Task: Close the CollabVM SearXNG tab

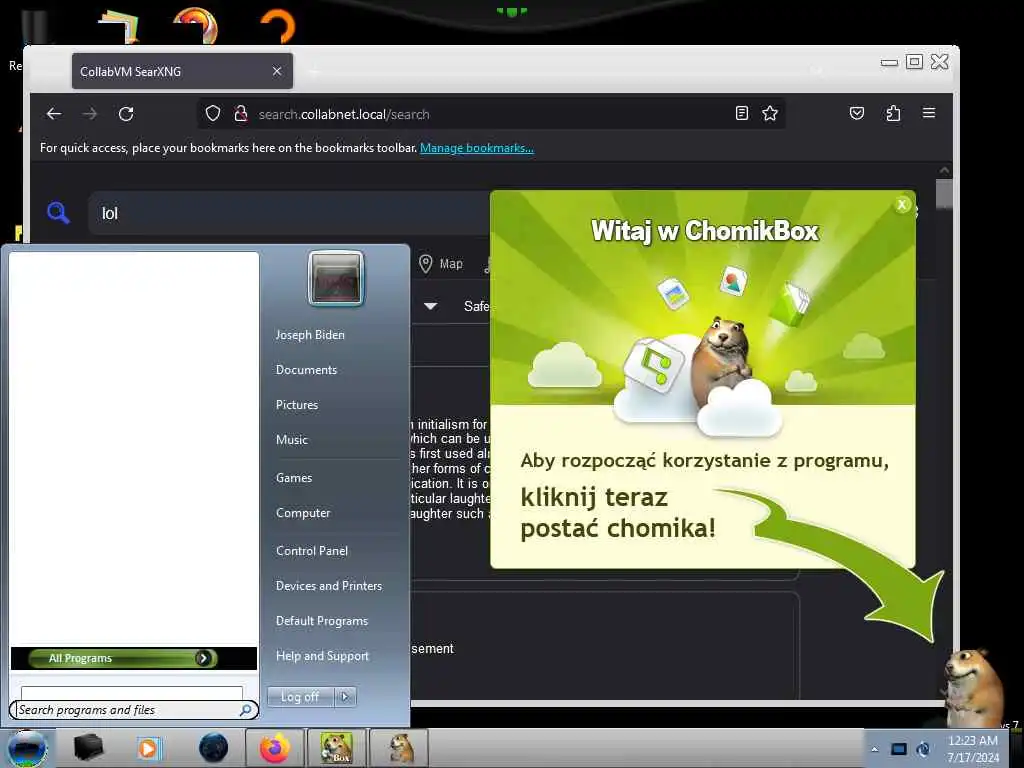Action: [x=277, y=71]
